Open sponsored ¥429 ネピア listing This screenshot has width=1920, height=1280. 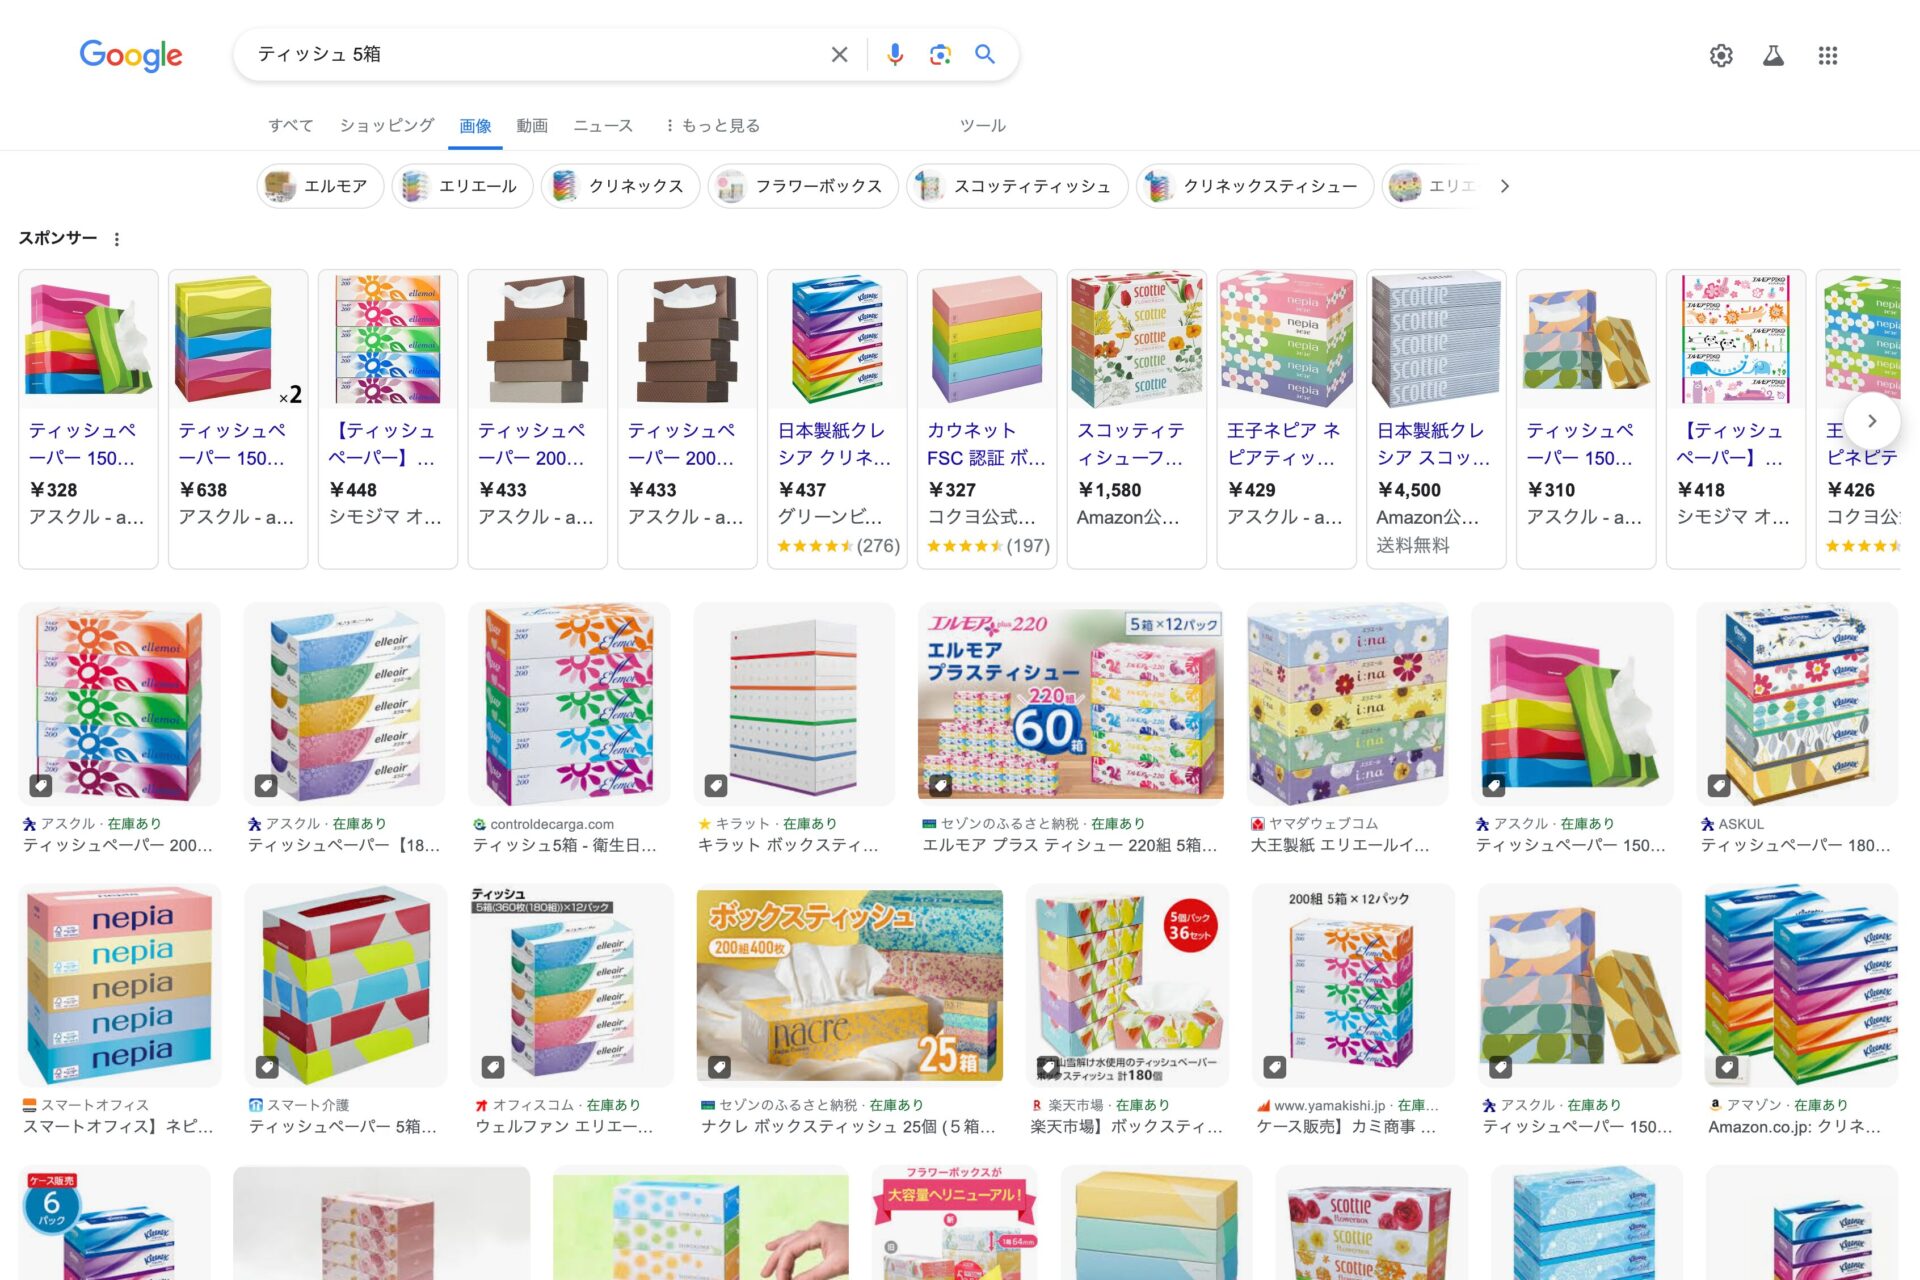point(1287,418)
